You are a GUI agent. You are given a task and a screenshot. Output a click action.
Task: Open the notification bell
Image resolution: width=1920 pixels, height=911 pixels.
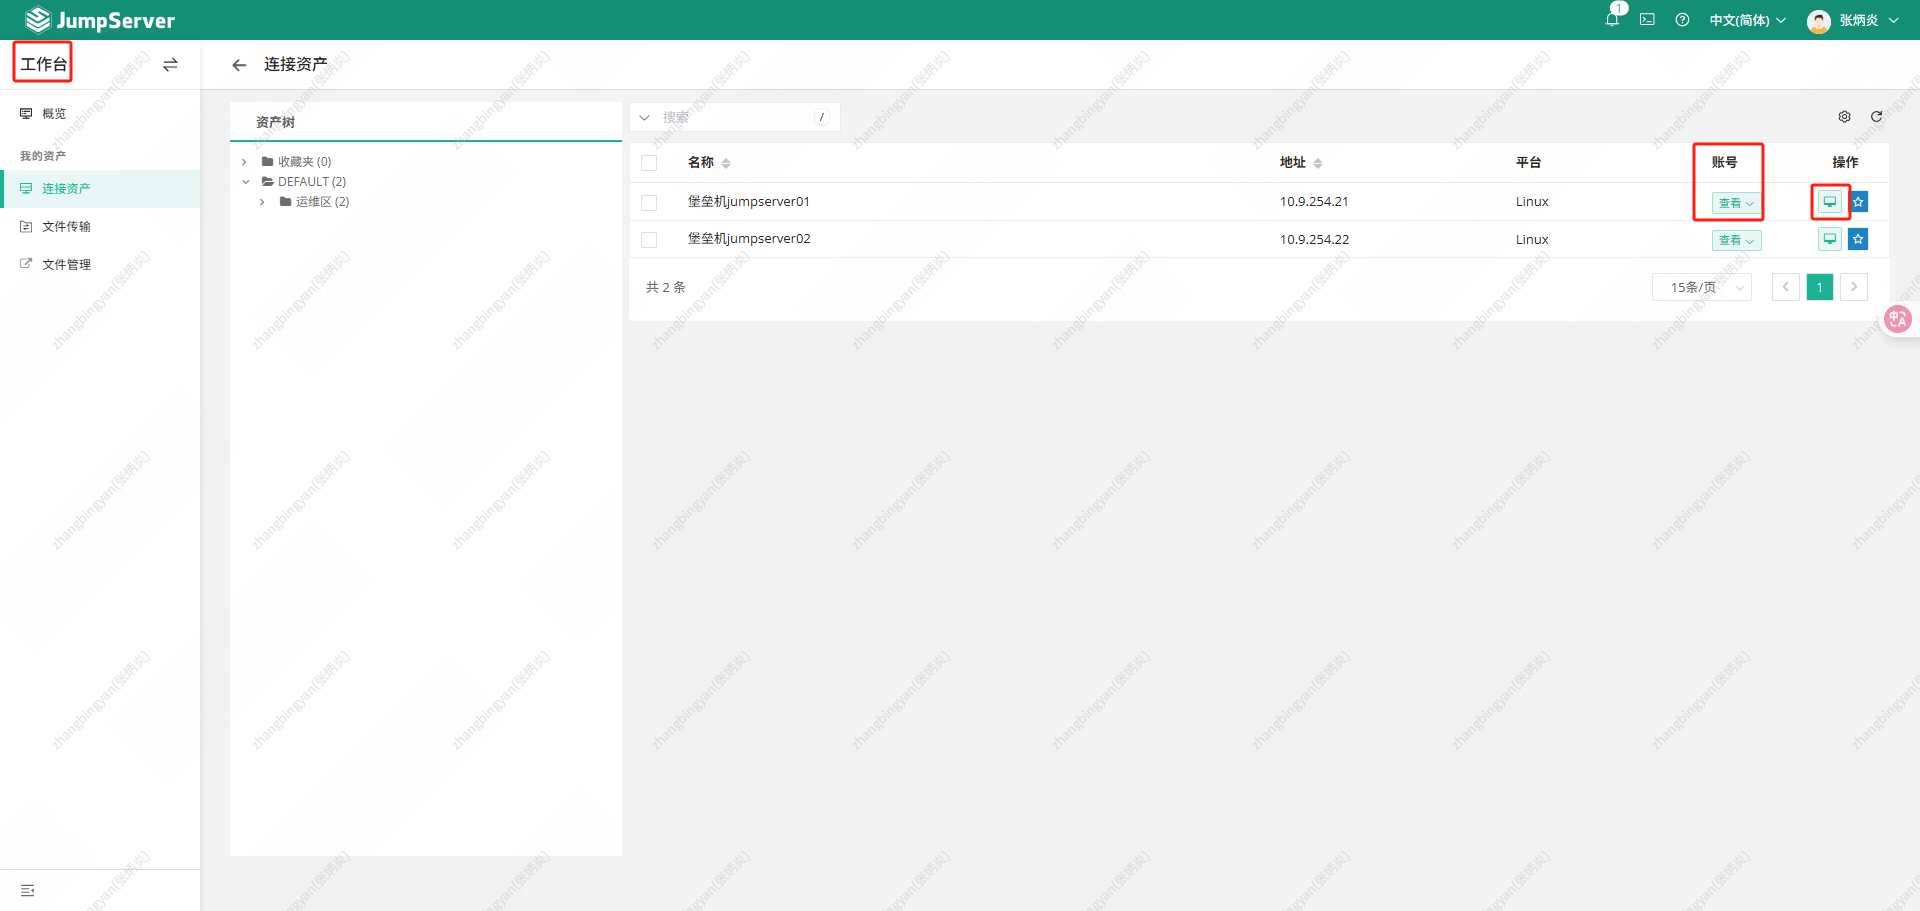[1612, 19]
